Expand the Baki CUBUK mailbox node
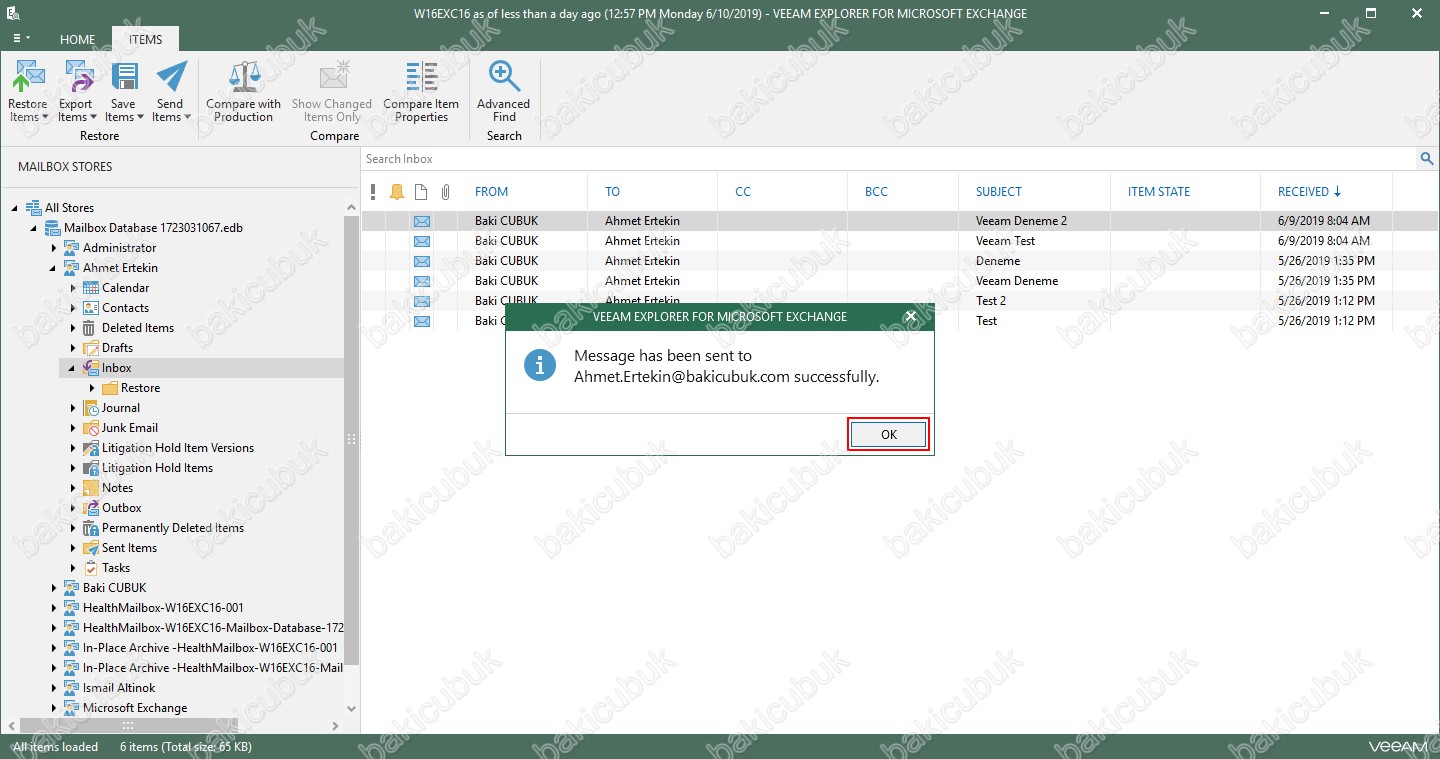 coord(54,588)
